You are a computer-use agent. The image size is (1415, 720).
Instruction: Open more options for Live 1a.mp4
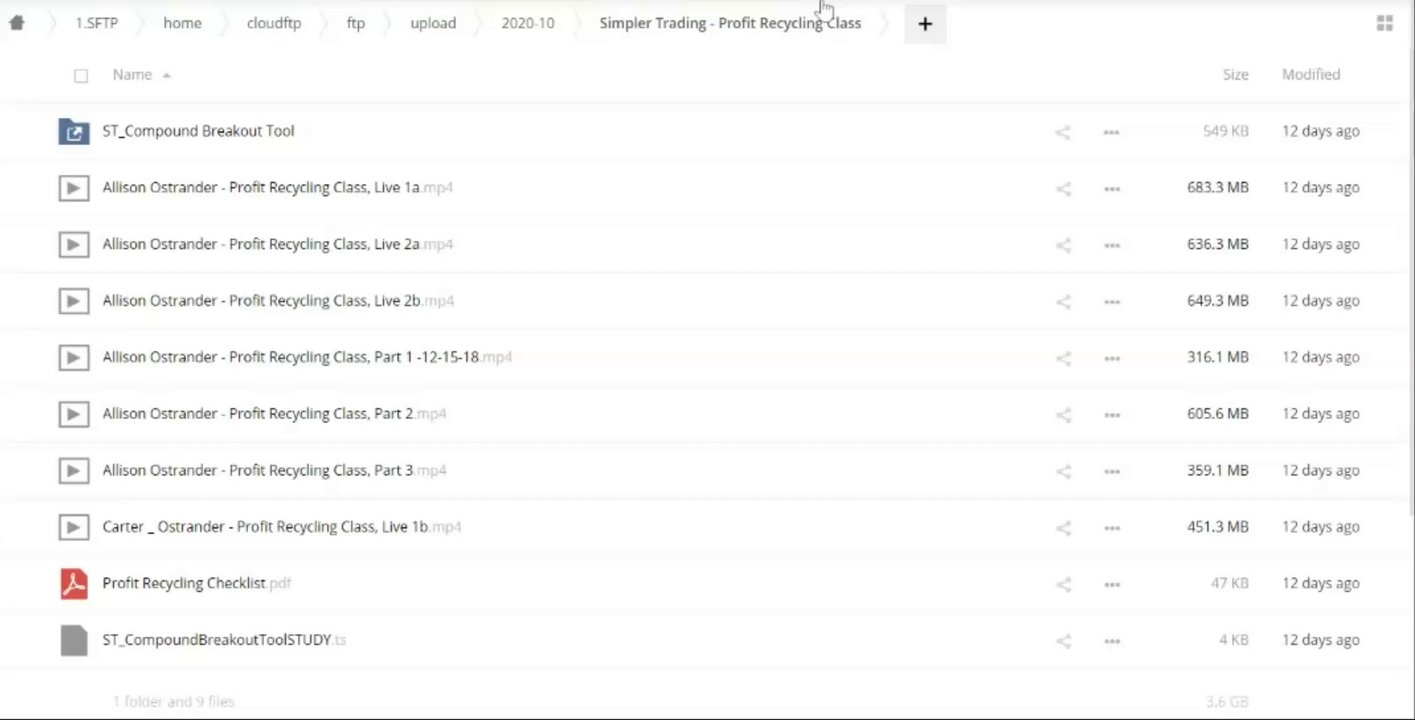[x=1111, y=189]
